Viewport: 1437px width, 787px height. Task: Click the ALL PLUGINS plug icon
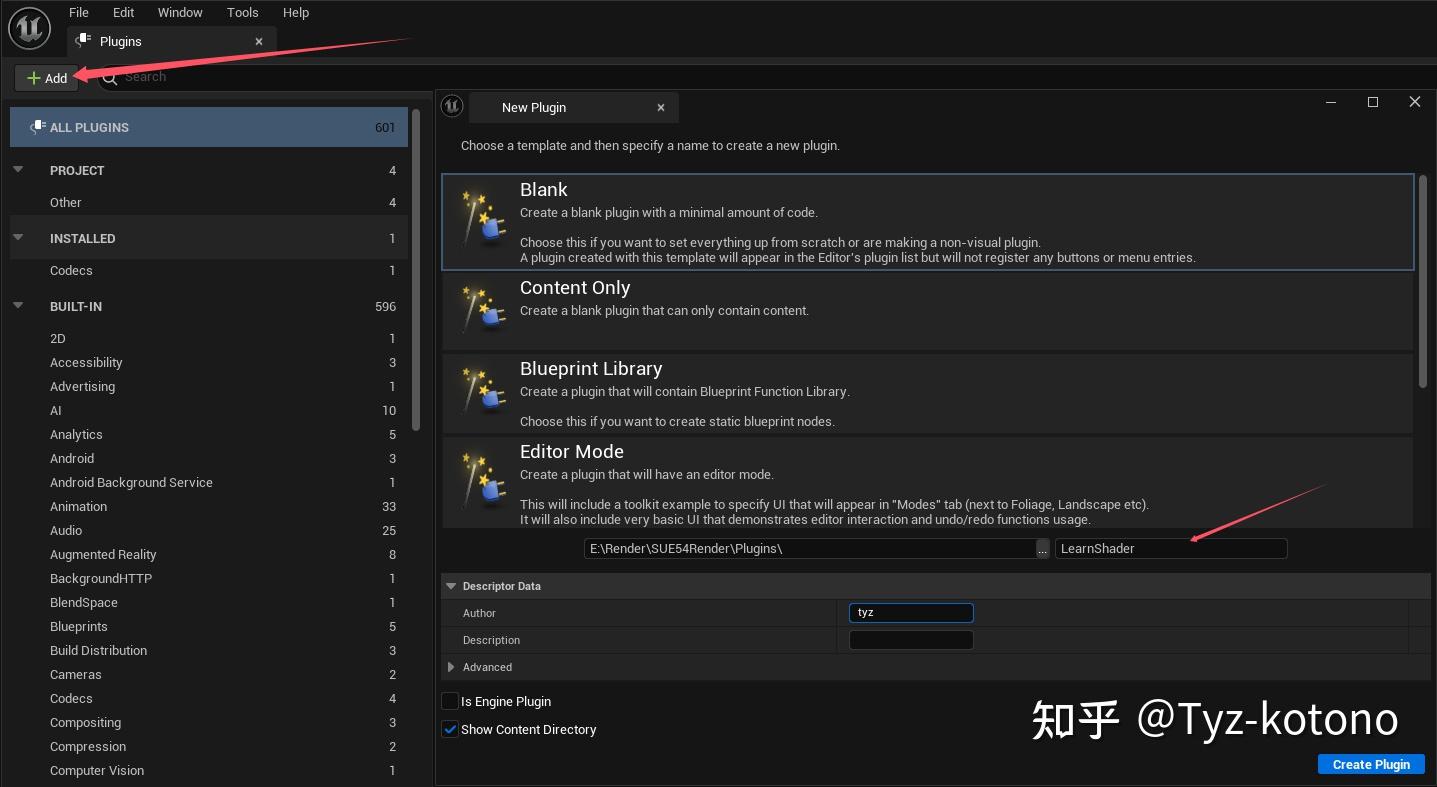point(37,127)
